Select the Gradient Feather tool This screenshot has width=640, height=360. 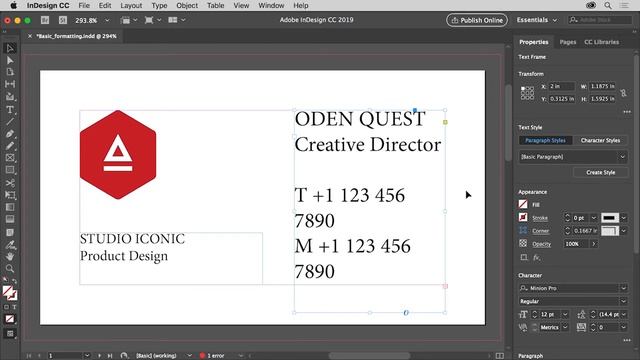coord(10,220)
